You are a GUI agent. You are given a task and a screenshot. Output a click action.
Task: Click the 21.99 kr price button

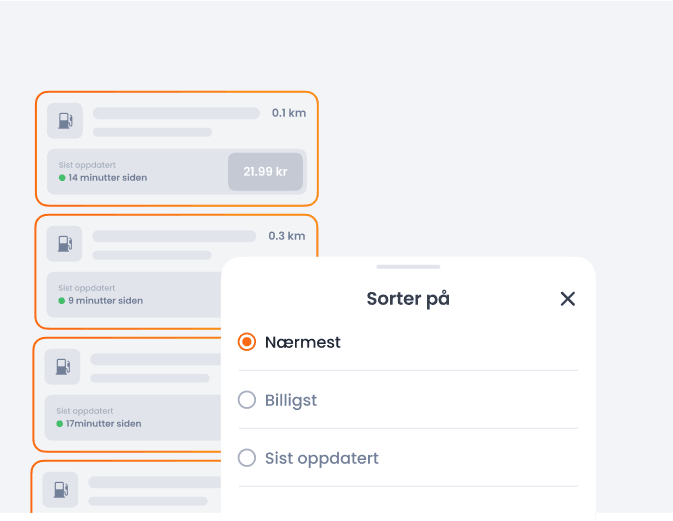pyautogui.click(x=265, y=172)
